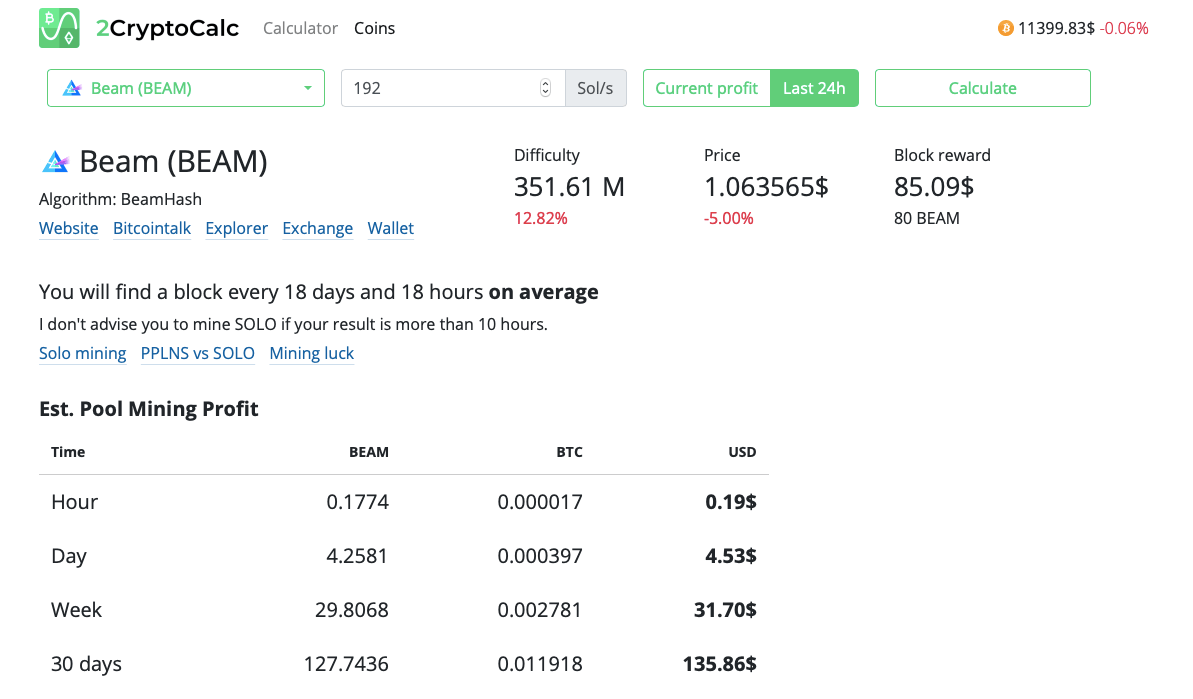This screenshot has height=699, width=1193.
Task: Expand the coin list using the caret arrow
Action: (x=307, y=88)
